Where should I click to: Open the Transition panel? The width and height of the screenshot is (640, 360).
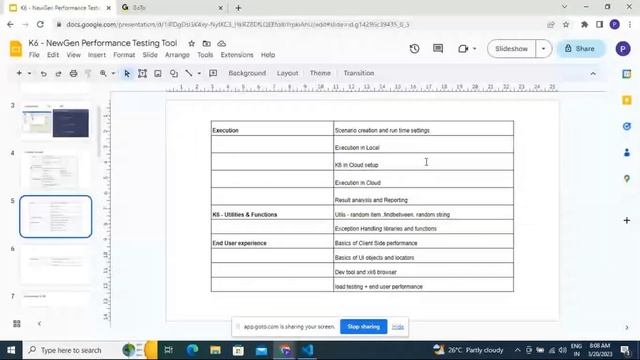[359, 73]
